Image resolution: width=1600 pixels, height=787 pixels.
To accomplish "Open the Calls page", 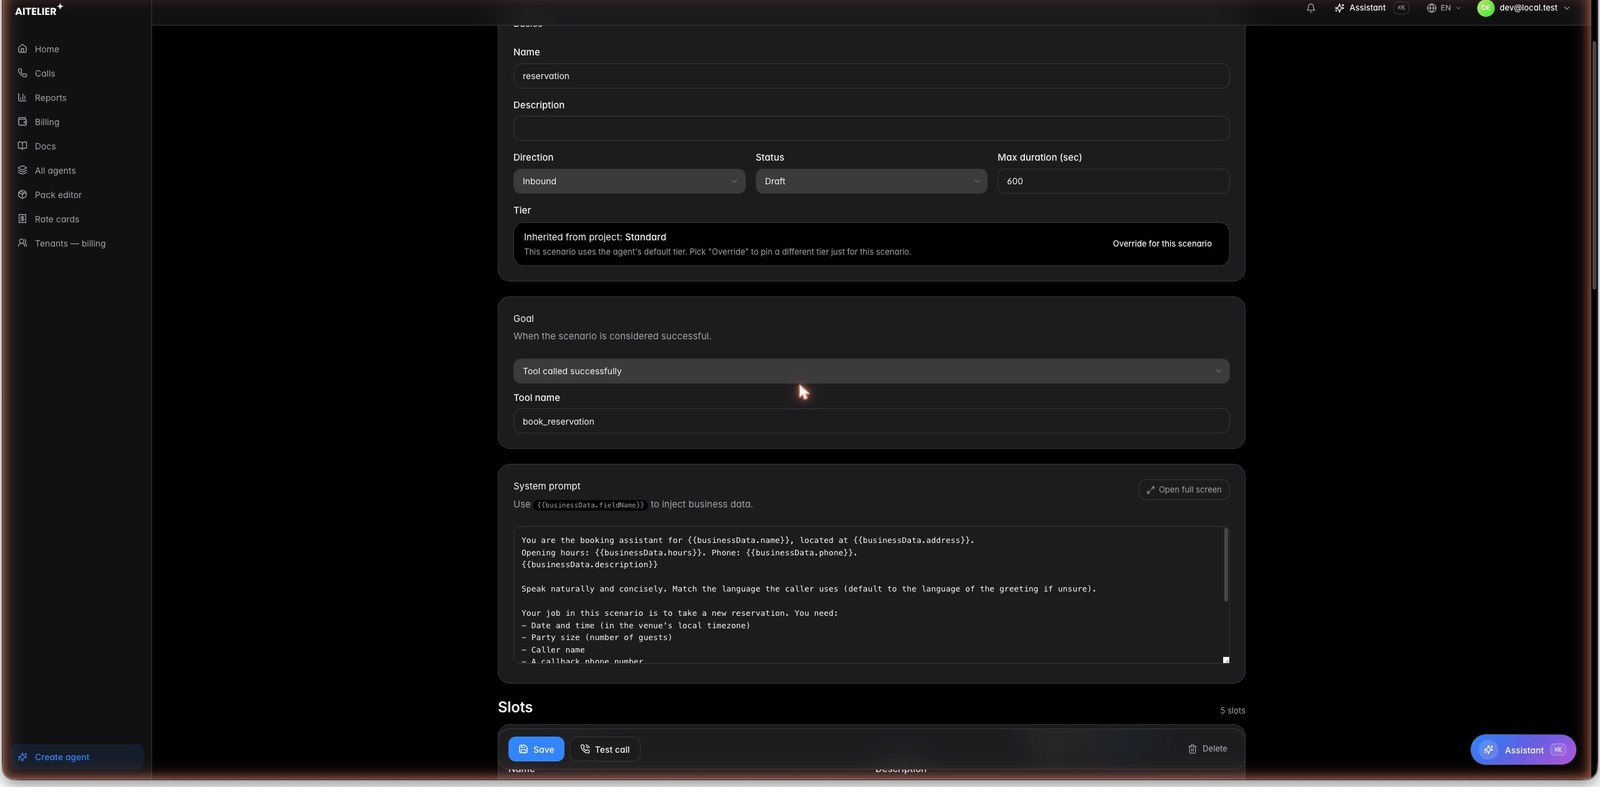I will point(45,73).
